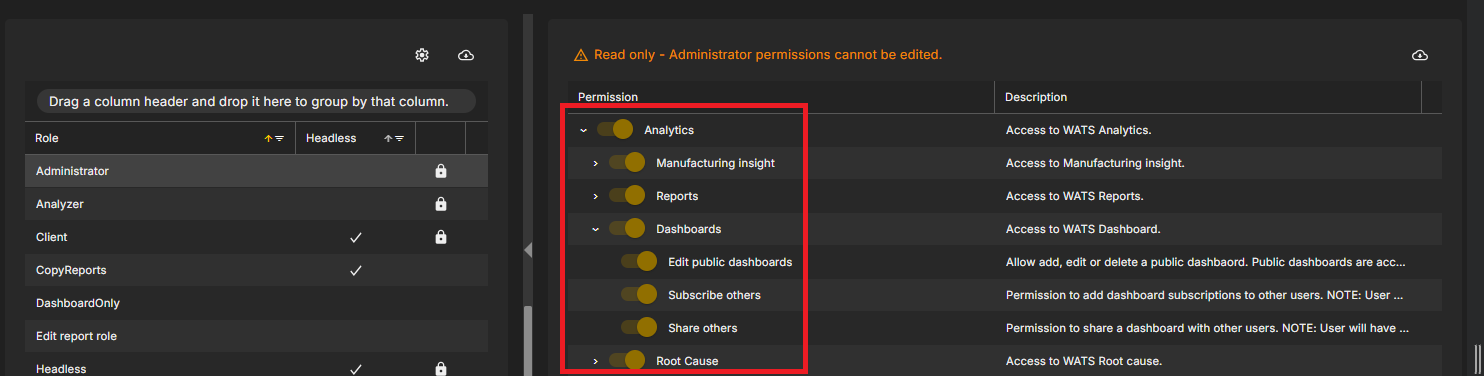Sort arrow in Headless column header
The width and height of the screenshot is (1484, 376).
tap(388, 138)
